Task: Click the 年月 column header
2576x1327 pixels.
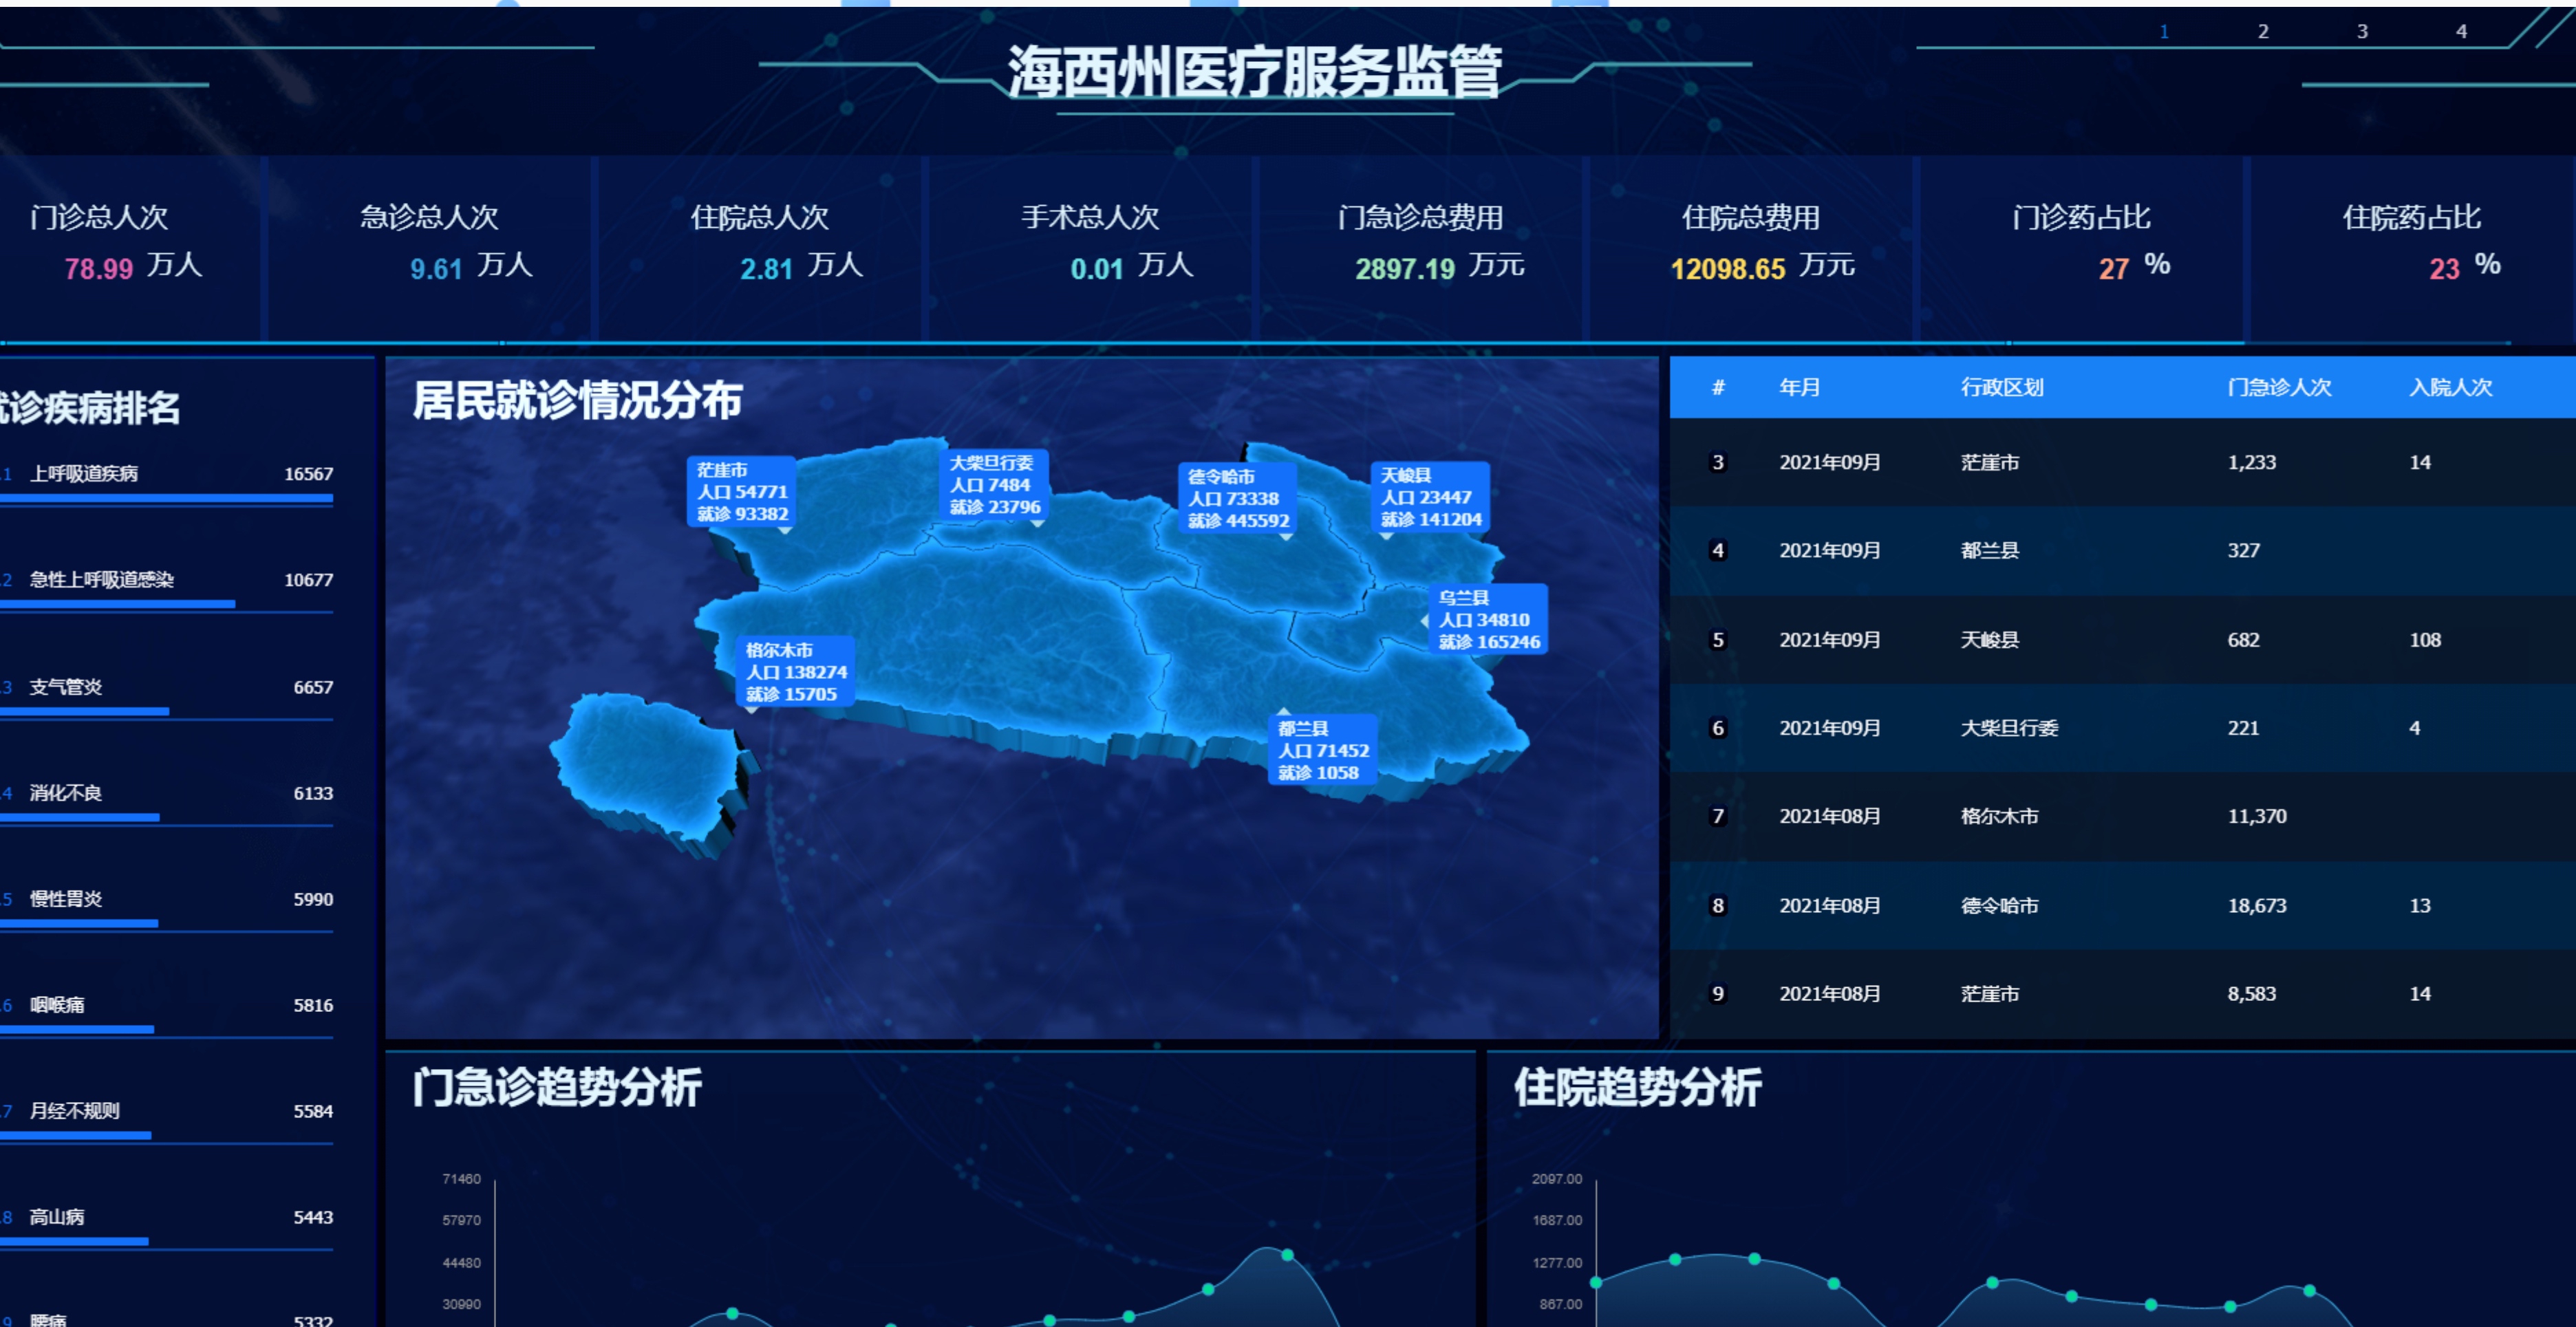Action: click(x=1799, y=387)
